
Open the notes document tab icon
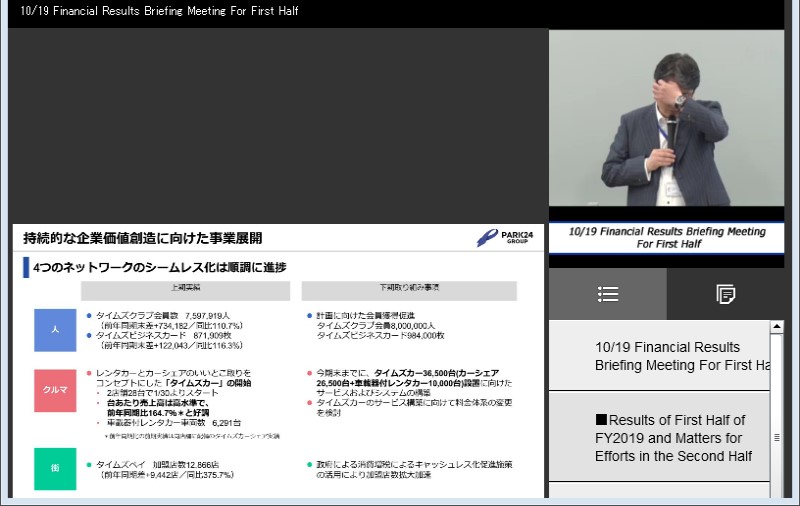coord(726,294)
